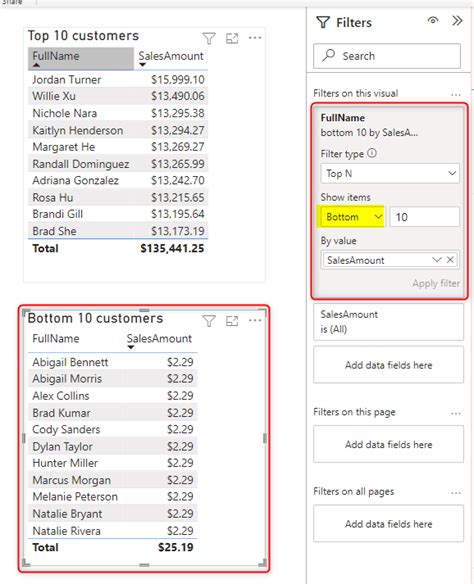Click the $15,999.10 sales value
The image size is (474, 584).
[178, 79]
